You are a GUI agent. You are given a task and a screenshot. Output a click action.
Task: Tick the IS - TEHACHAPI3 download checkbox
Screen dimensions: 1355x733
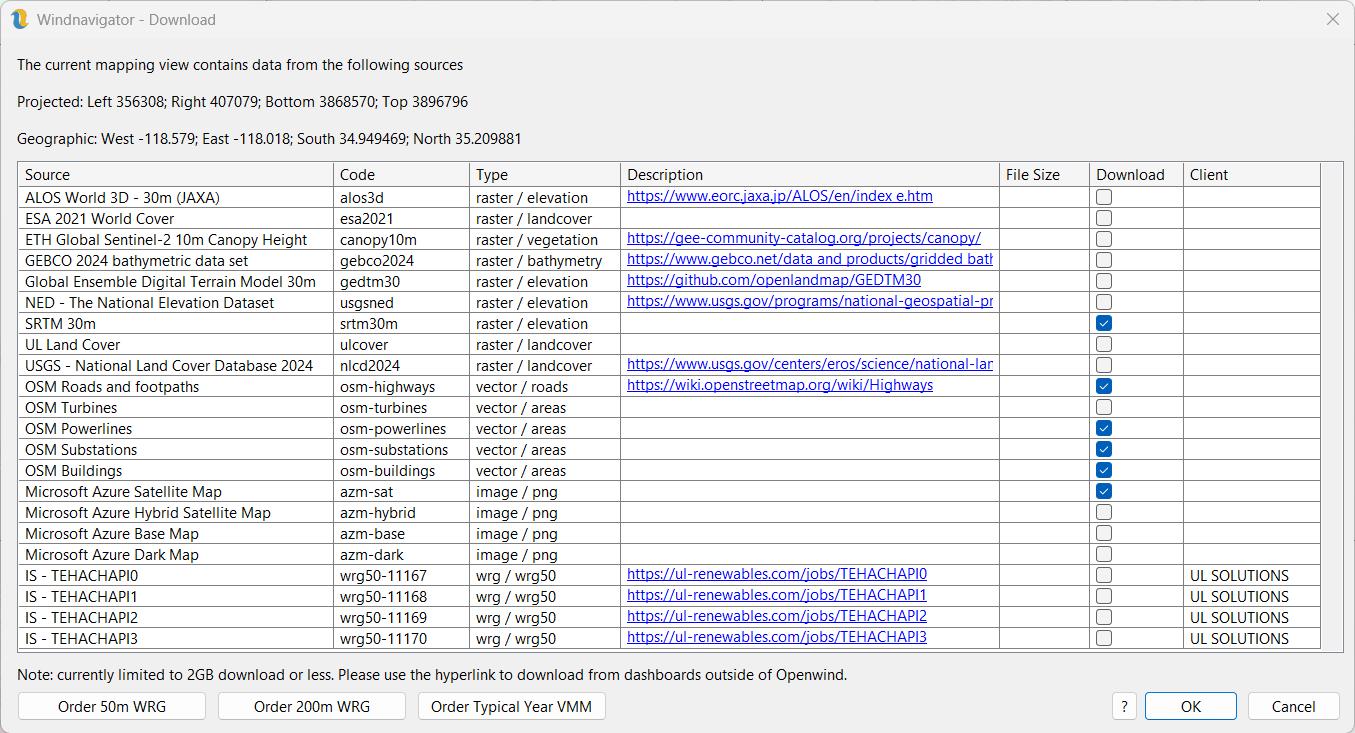click(x=1104, y=638)
